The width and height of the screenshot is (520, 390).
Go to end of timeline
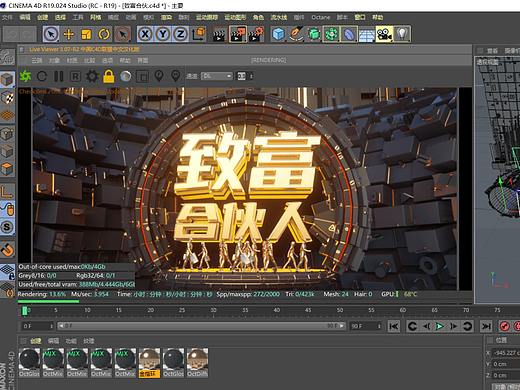(486, 326)
